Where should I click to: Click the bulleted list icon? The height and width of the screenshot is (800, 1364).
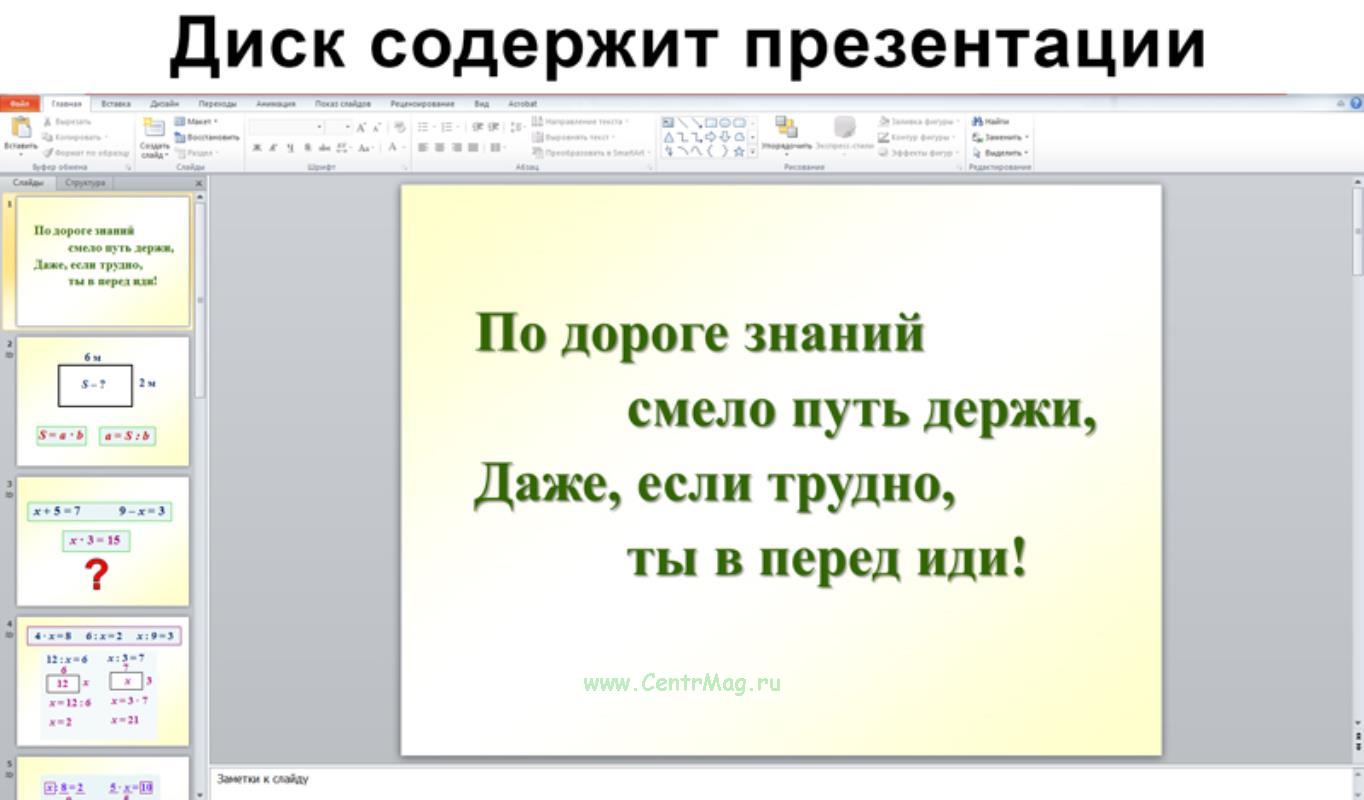424,127
